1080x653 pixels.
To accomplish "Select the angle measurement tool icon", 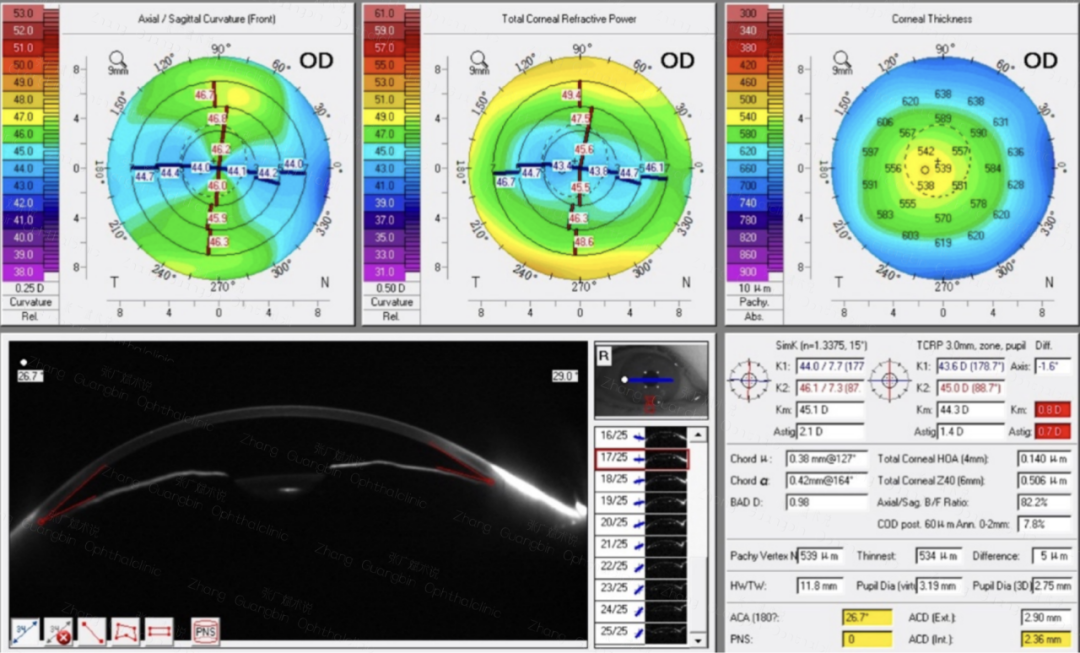I will point(24,630).
